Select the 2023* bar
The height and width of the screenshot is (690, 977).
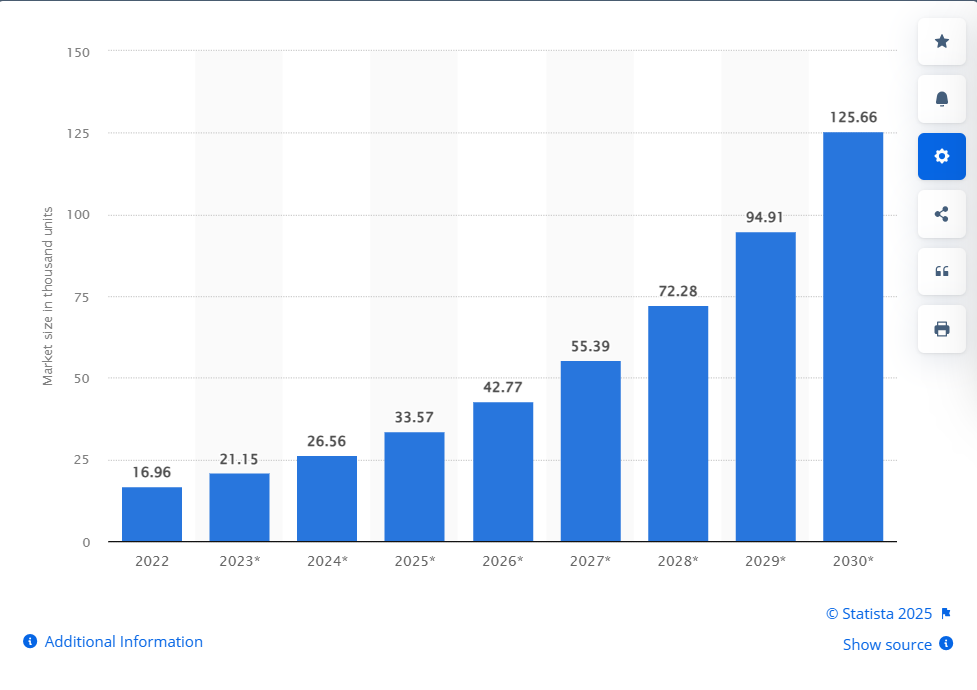click(239, 507)
